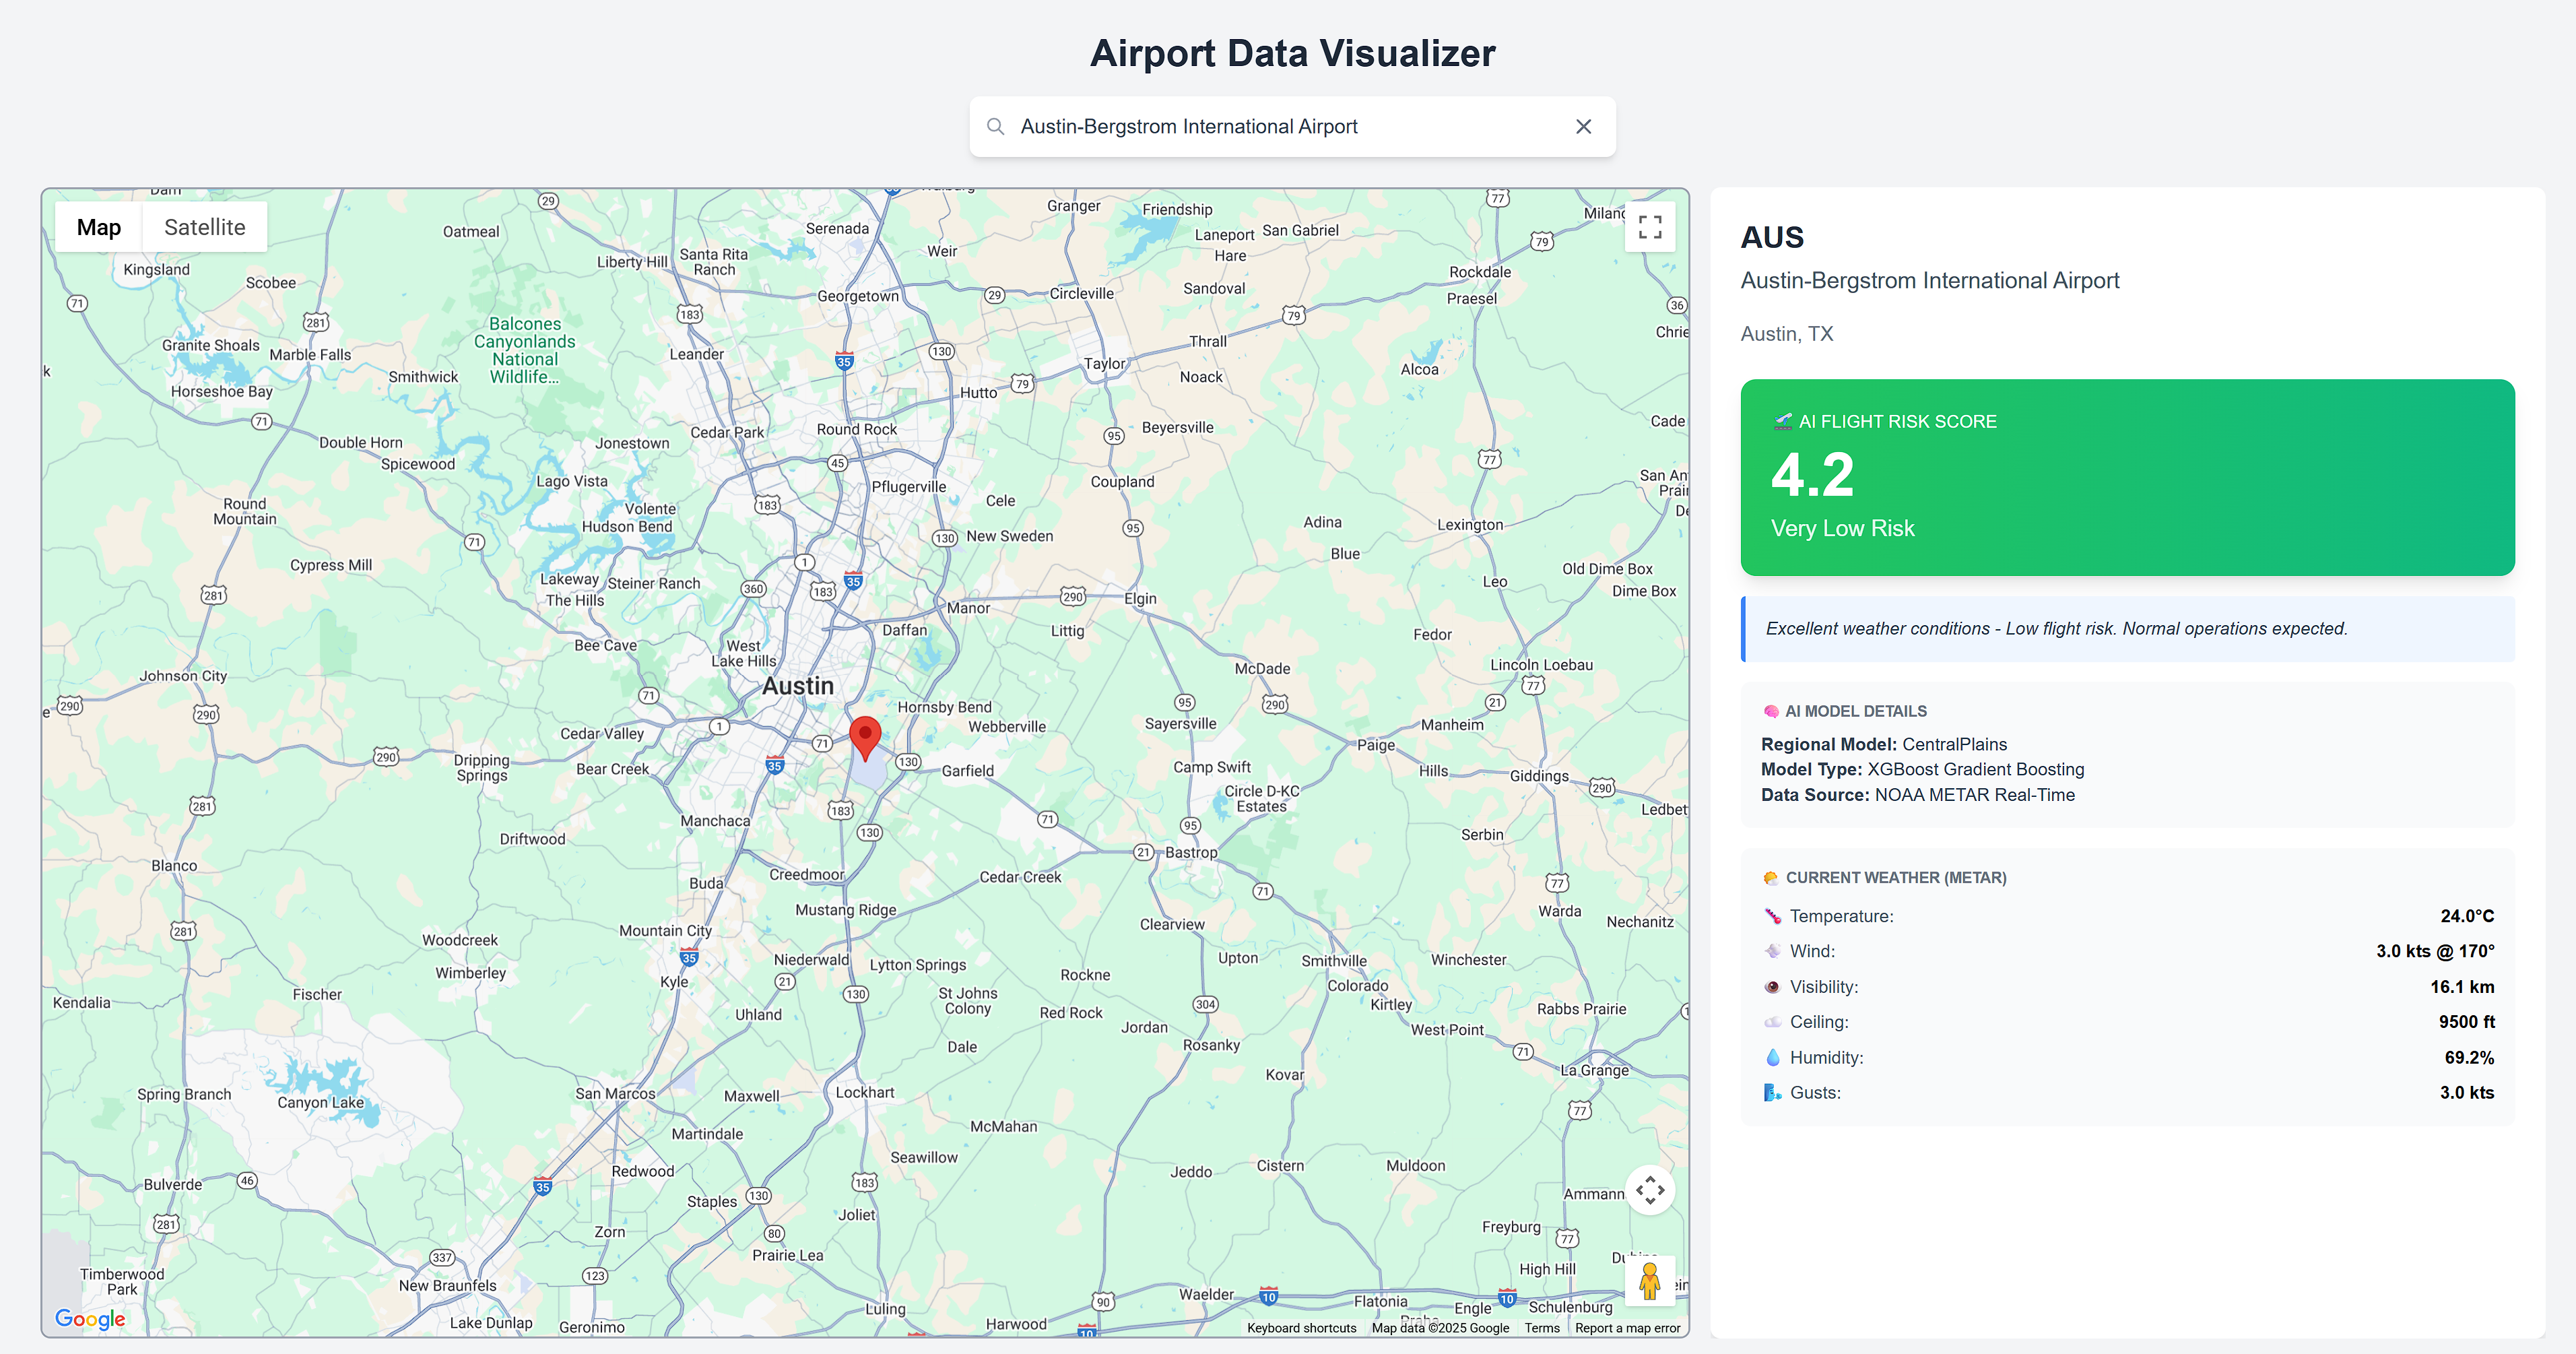Open map camera controls button
2576x1354 pixels.
1650,1190
